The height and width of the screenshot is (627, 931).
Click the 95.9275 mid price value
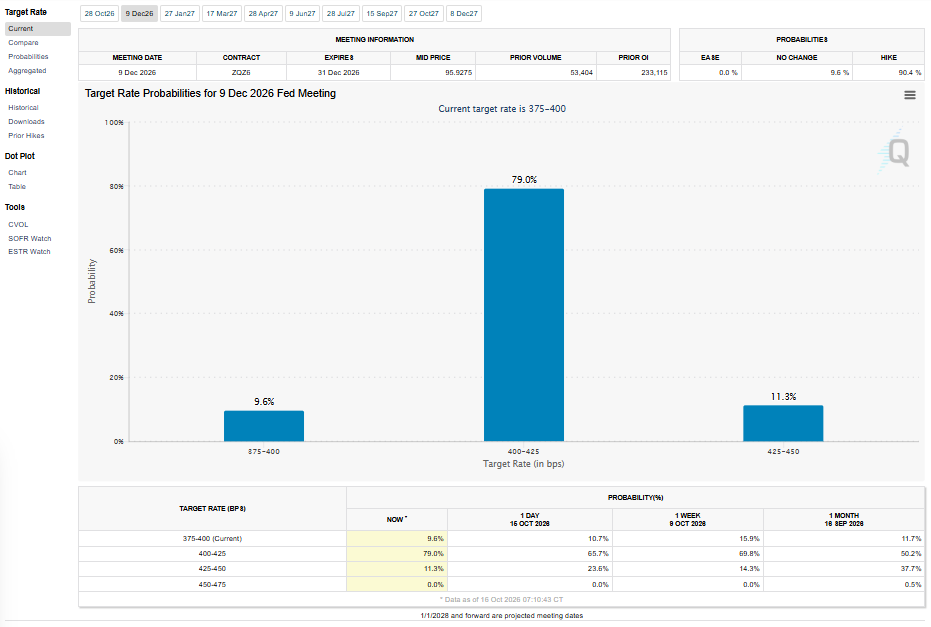pyautogui.click(x=458, y=72)
